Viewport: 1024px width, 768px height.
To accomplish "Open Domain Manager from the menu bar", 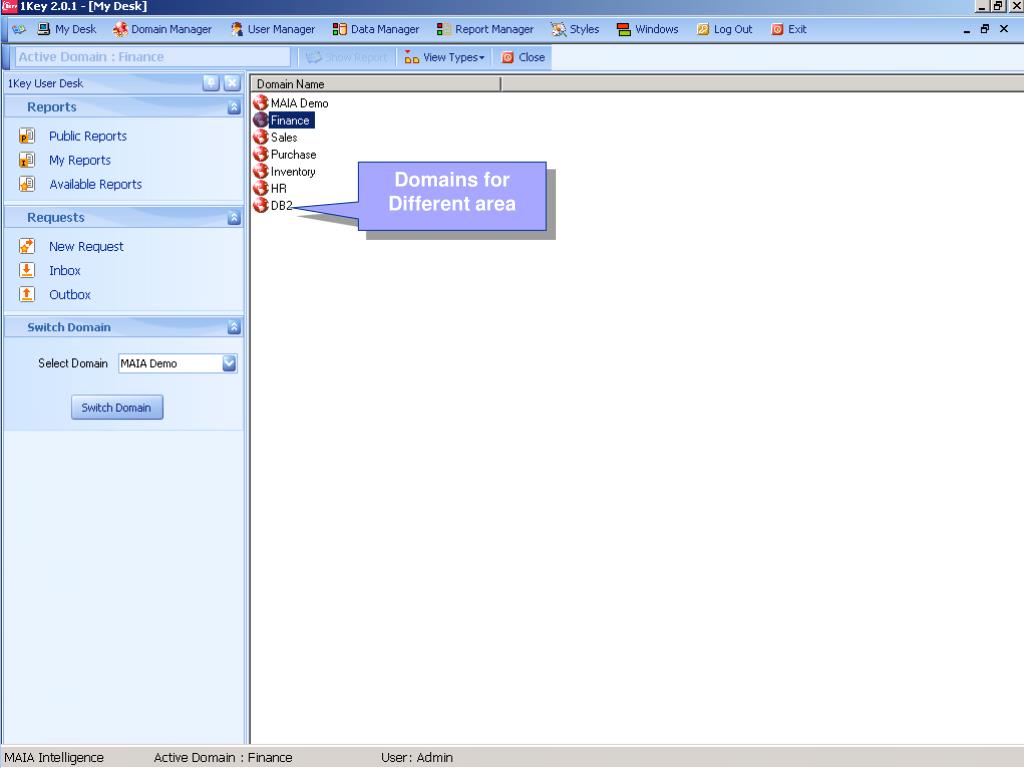I will (162, 29).
